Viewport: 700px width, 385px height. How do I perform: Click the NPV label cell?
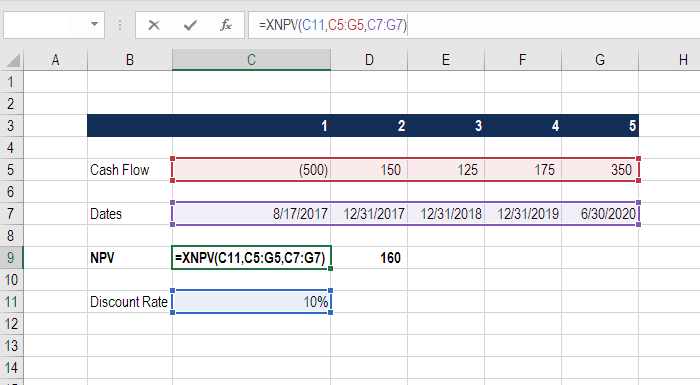click(x=130, y=258)
